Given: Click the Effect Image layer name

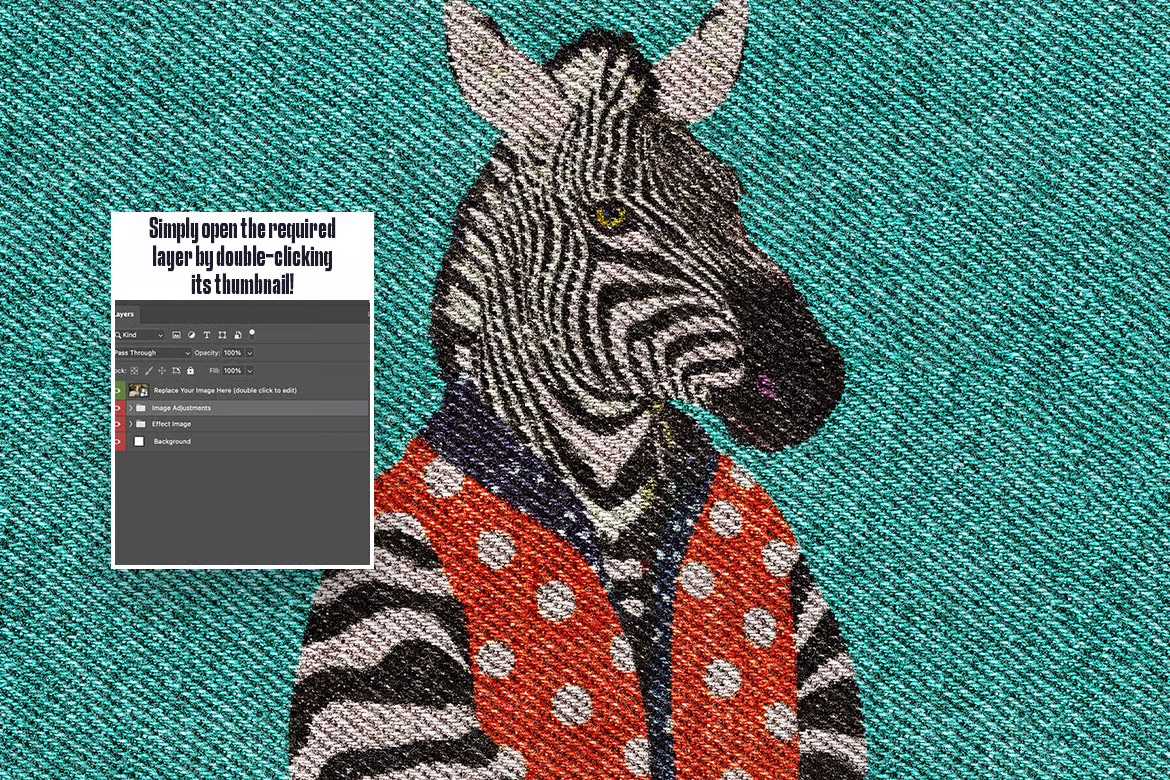Looking at the screenshot, I should pos(172,424).
